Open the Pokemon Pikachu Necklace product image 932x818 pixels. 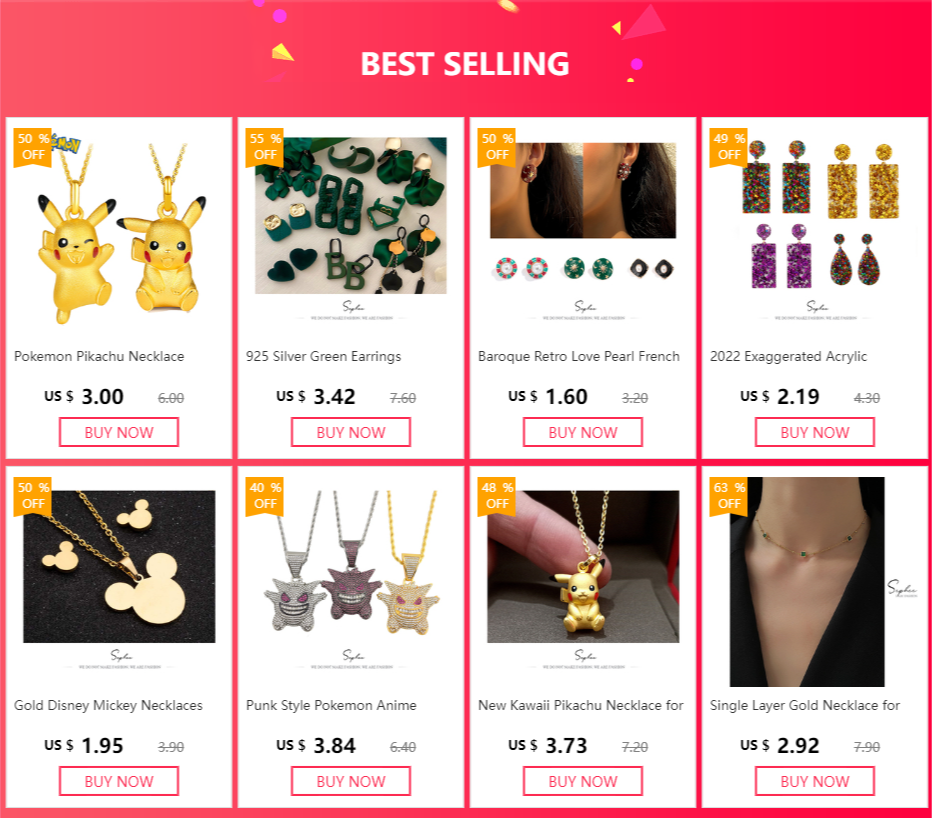[119, 232]
